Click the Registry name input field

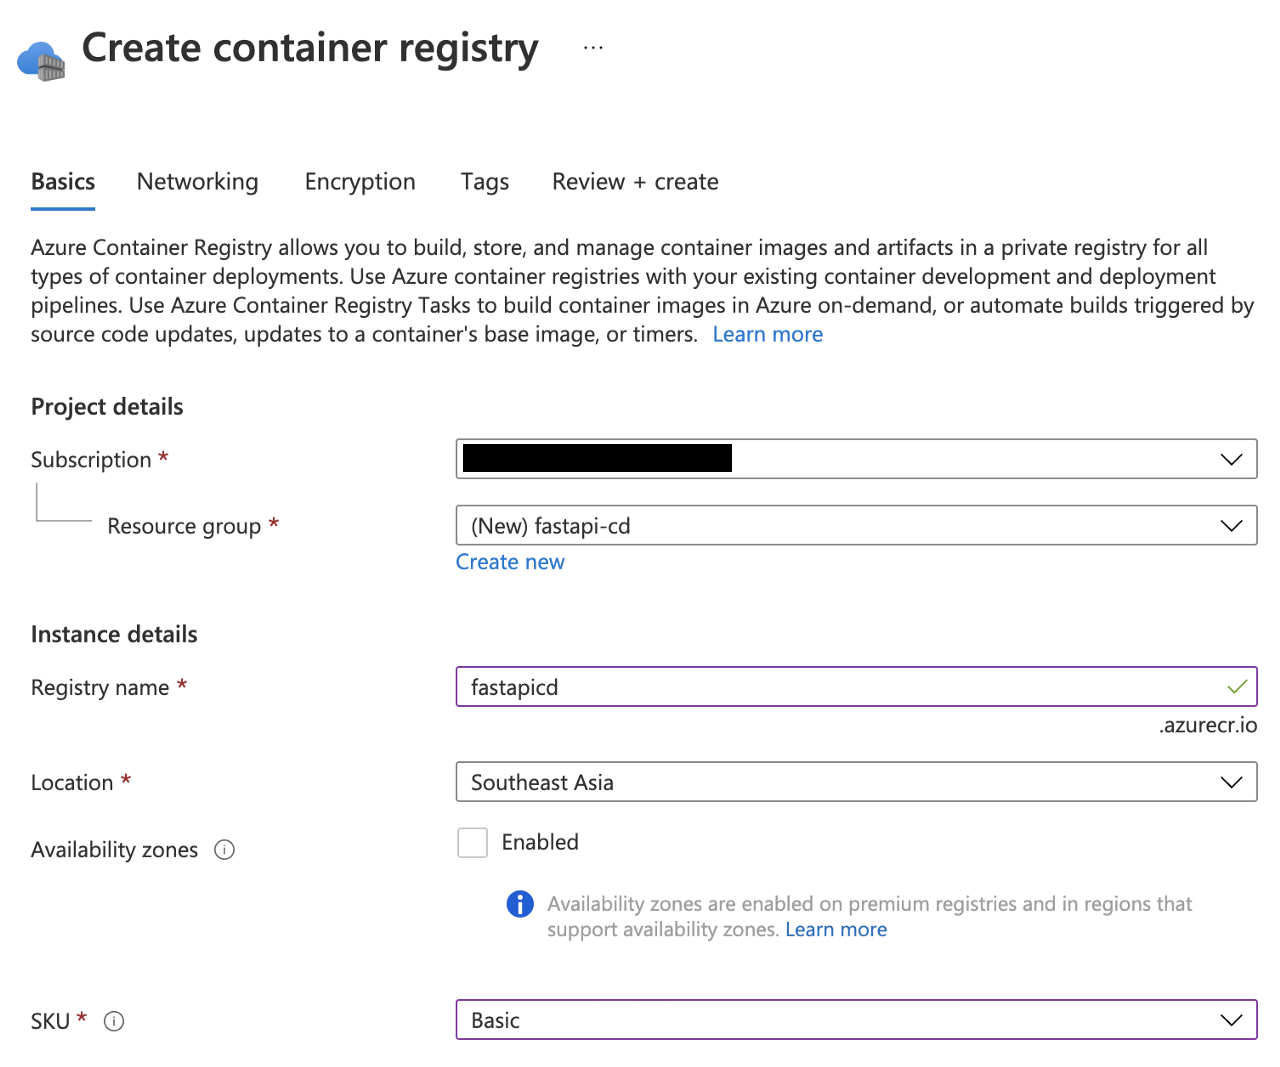pyautogui.click(x=840, y=687)
